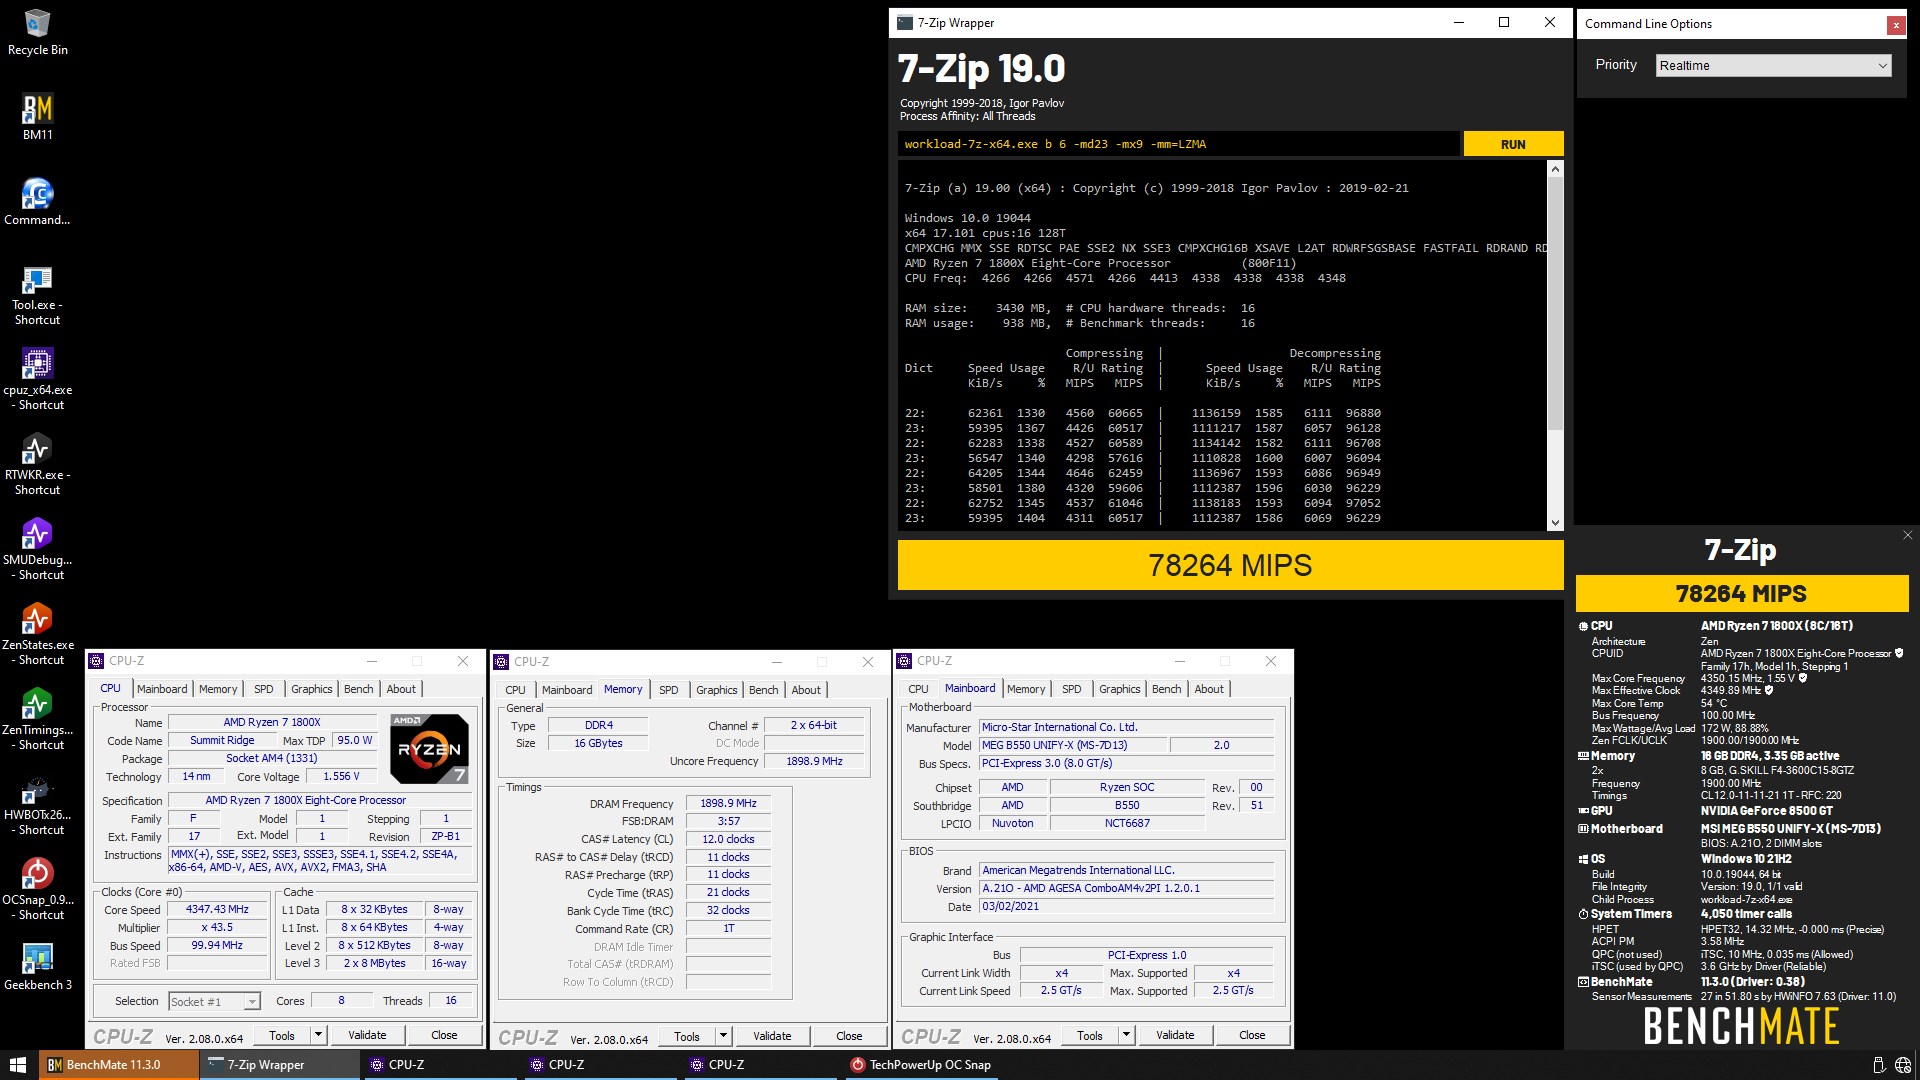Click Close button in Memory CPU-Z window
1920x1080 pixels.
click(x=849, y=1036)
